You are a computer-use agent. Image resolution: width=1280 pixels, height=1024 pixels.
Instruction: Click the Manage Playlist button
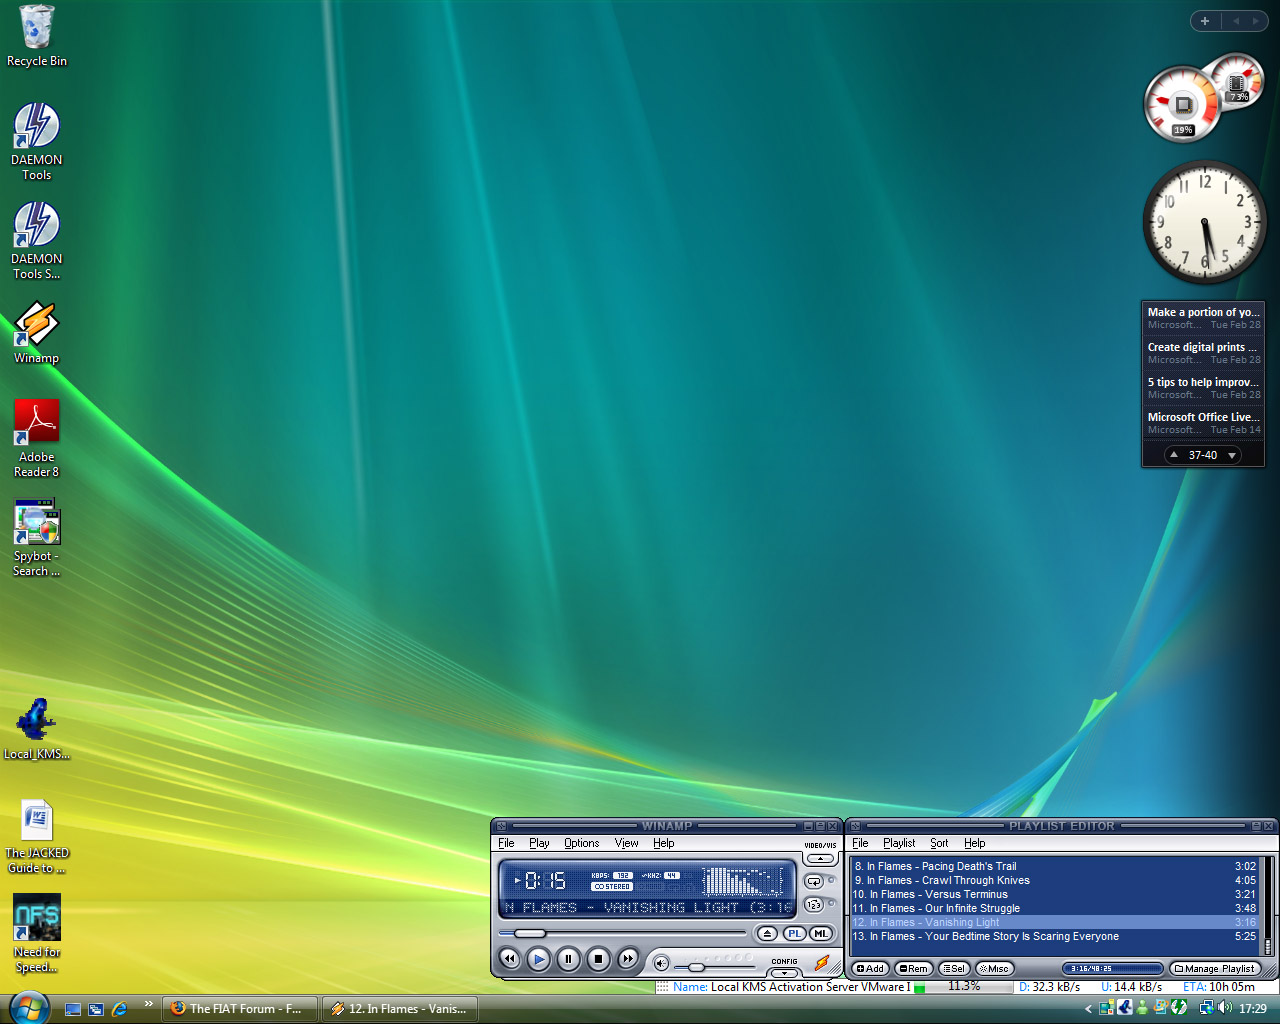pyautogui.click(x=1214, y=969)
